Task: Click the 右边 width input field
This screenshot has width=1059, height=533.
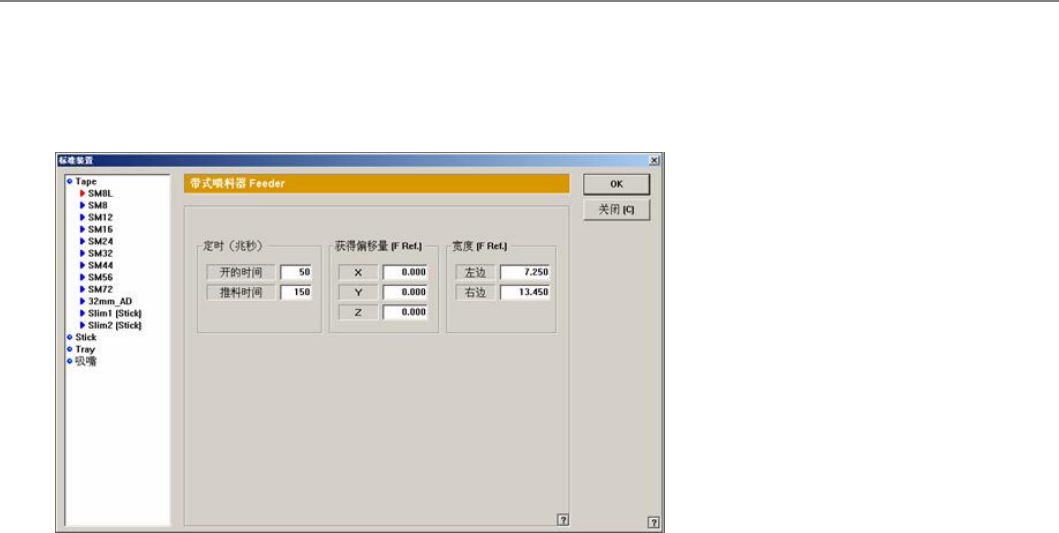Action: pos(525,293)
